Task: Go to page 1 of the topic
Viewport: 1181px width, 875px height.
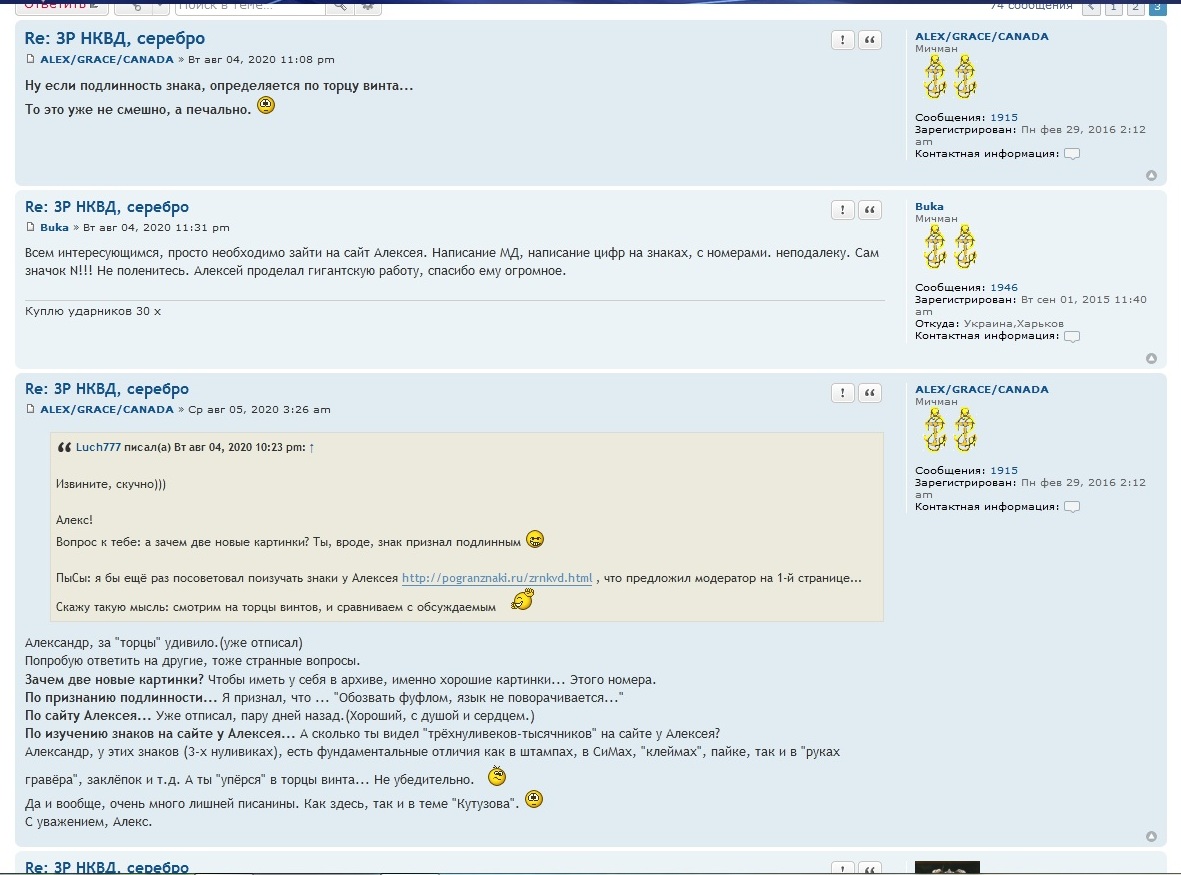Action: [x=1113, y=7]
